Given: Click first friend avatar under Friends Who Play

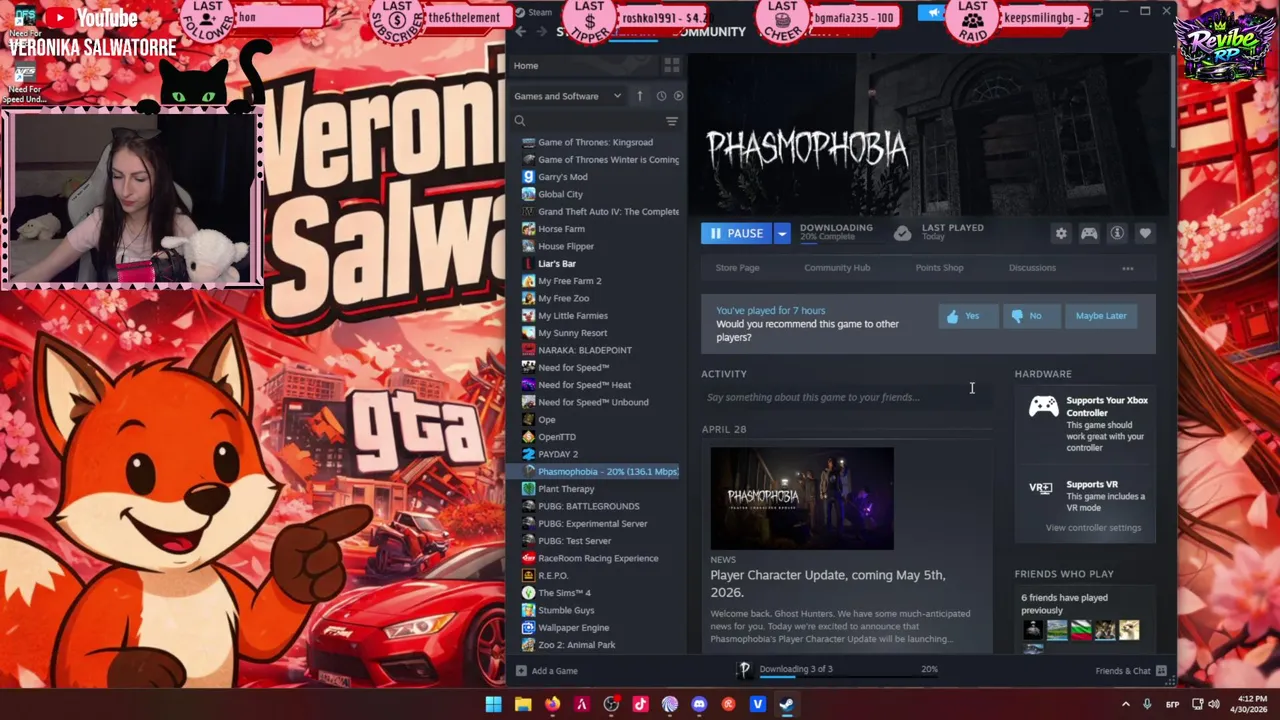Looking at the screenshot, I should [x=1033, y=630].
